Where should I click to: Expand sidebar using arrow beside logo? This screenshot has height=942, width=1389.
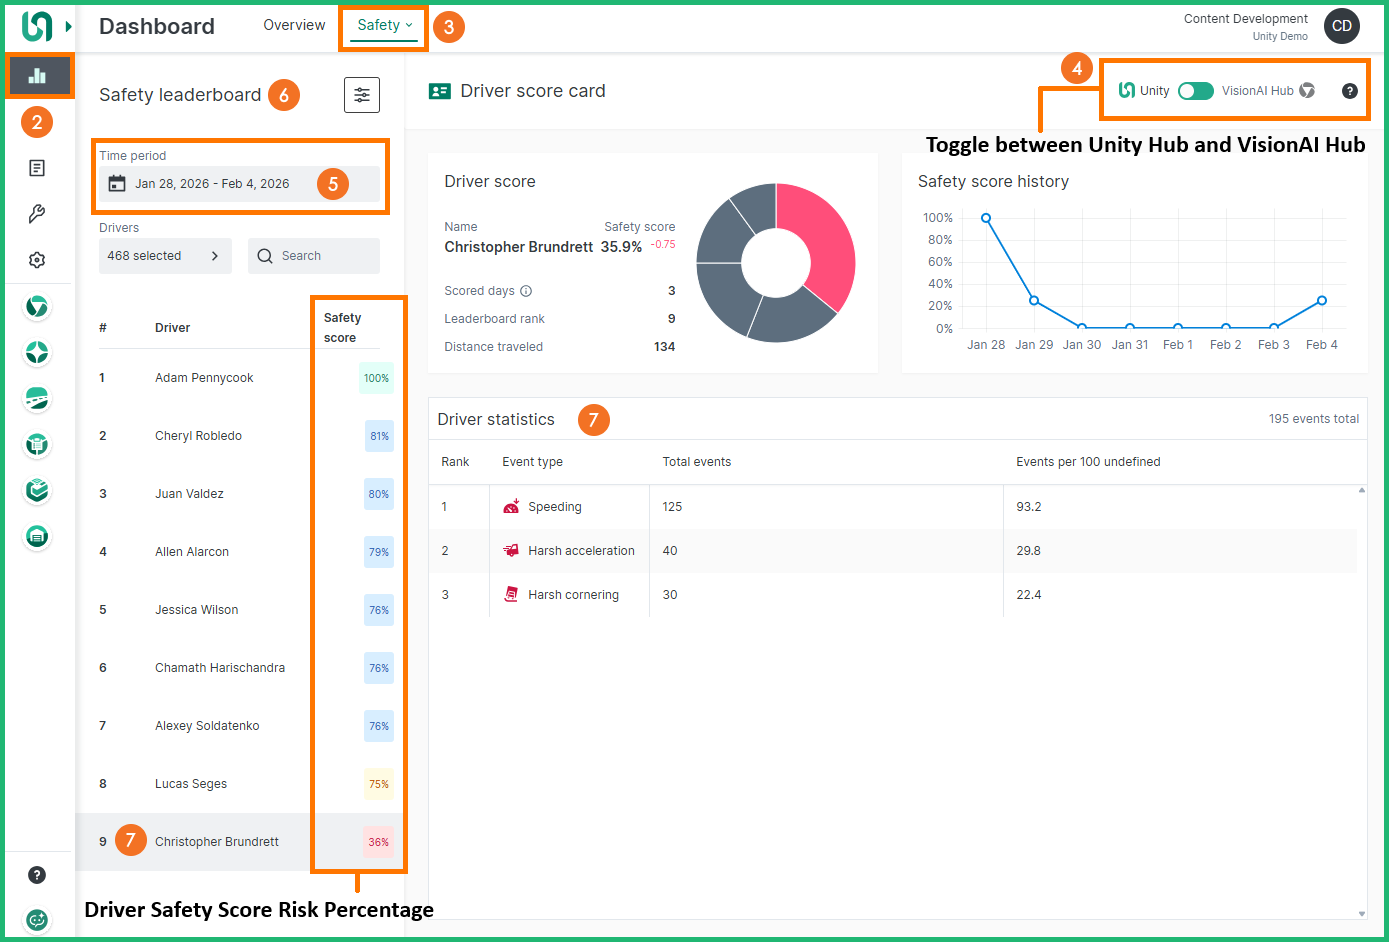[69, 27]
